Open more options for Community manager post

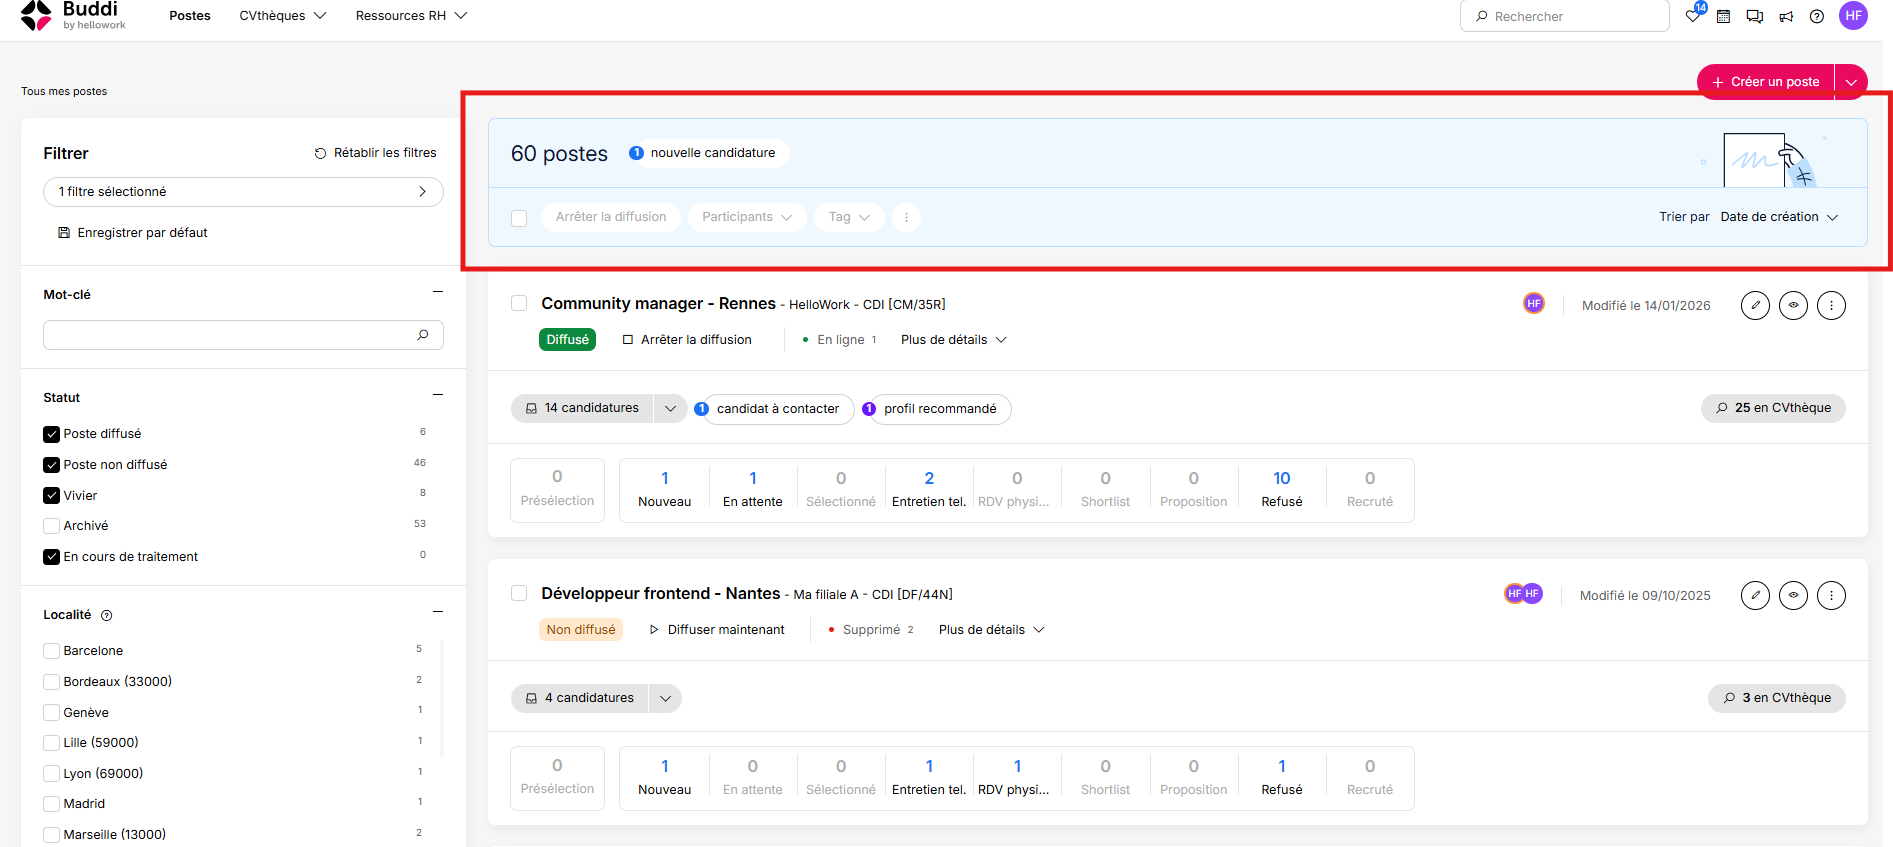1831,305
